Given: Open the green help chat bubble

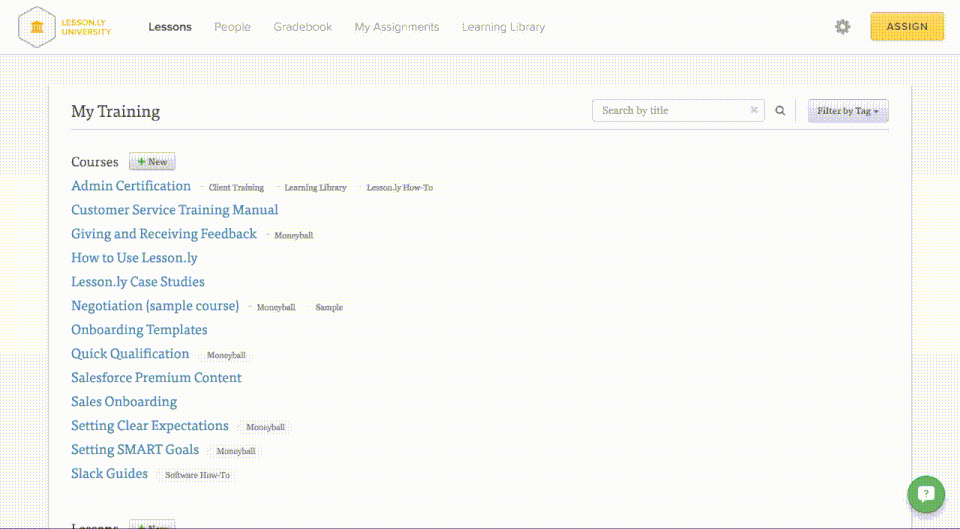Looking at the screenshot, I should [x=926, y=494].
